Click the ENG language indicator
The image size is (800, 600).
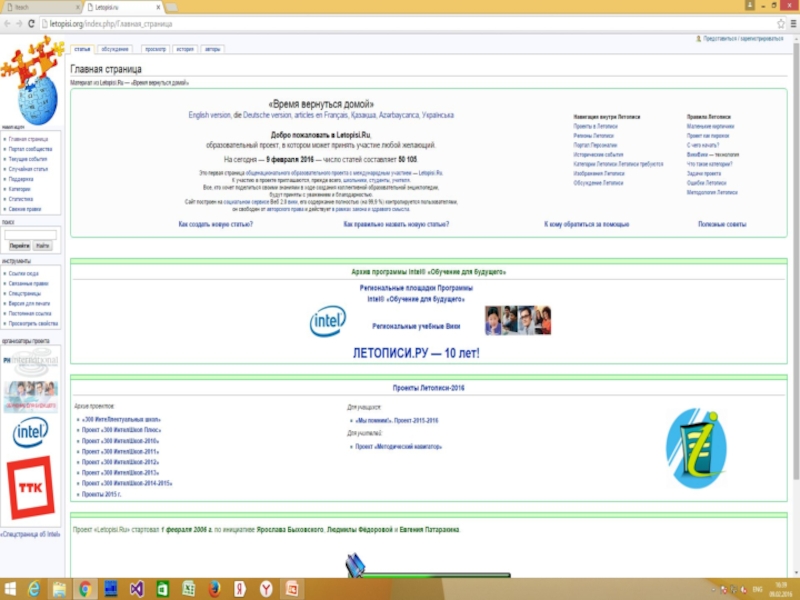point(758,590)
